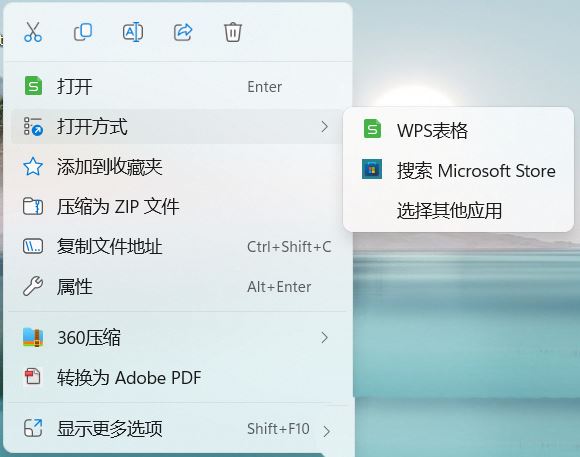Click the Microsoft Store icon

point(372,169)
